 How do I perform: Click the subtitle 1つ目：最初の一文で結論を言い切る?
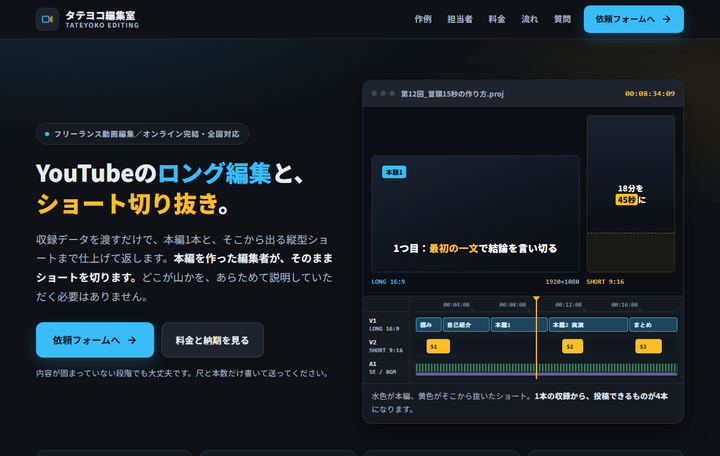475,248
